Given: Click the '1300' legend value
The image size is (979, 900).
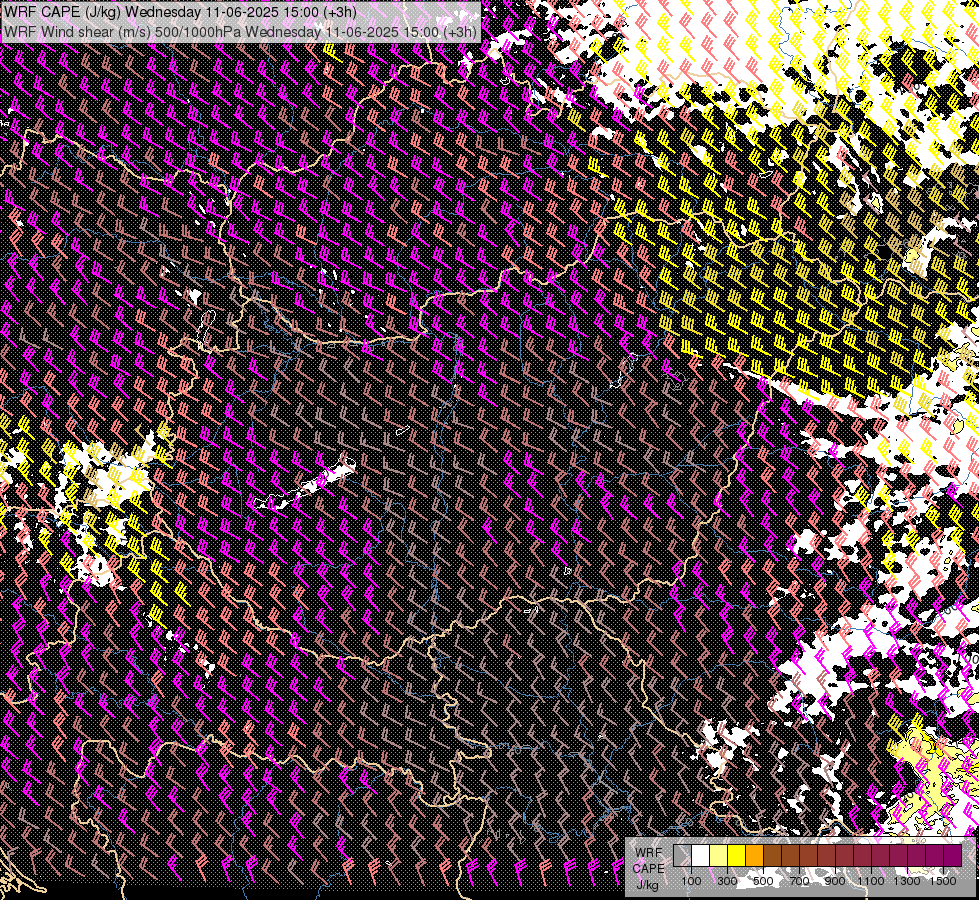Looking at the screenshot, I should [x=907, y=881].
